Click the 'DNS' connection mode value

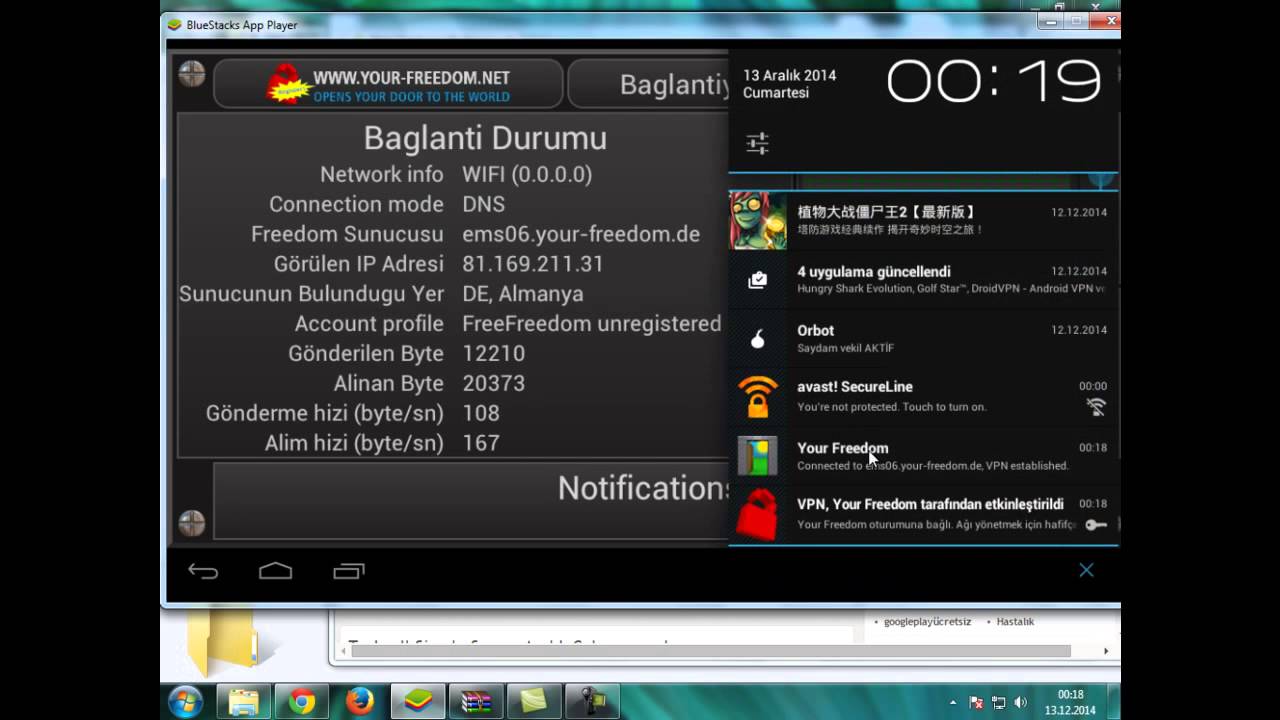coord(483,204)
